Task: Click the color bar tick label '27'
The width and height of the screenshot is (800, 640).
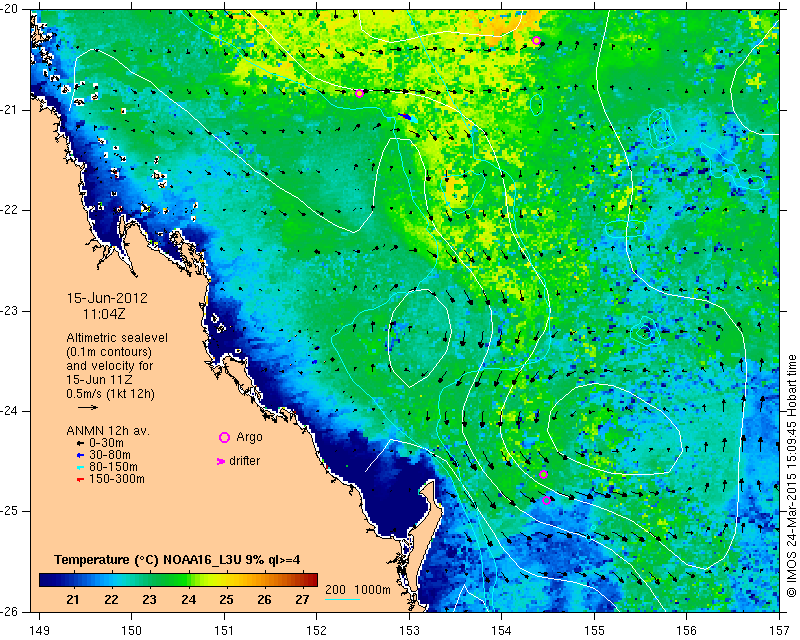Action: tap(303, 600)
